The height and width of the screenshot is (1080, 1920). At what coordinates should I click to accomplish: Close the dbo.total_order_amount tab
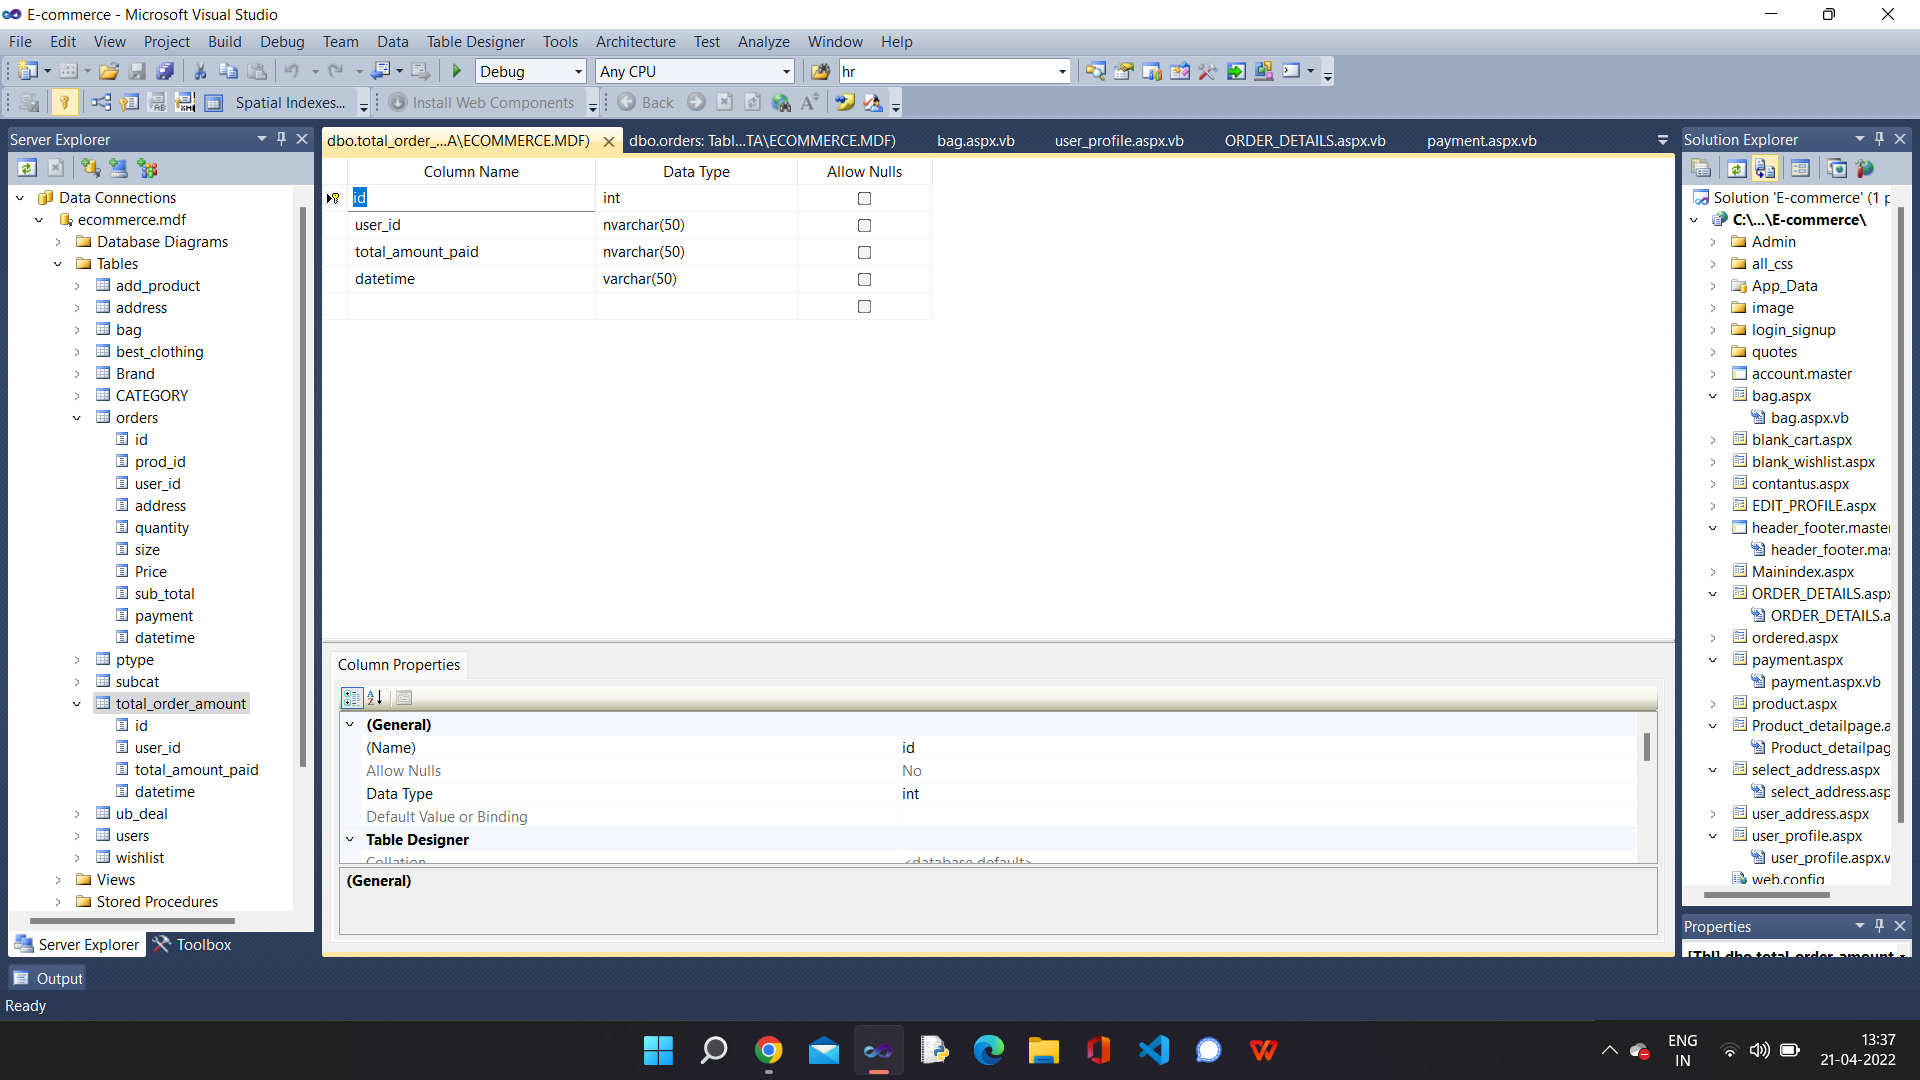point(608,141)
